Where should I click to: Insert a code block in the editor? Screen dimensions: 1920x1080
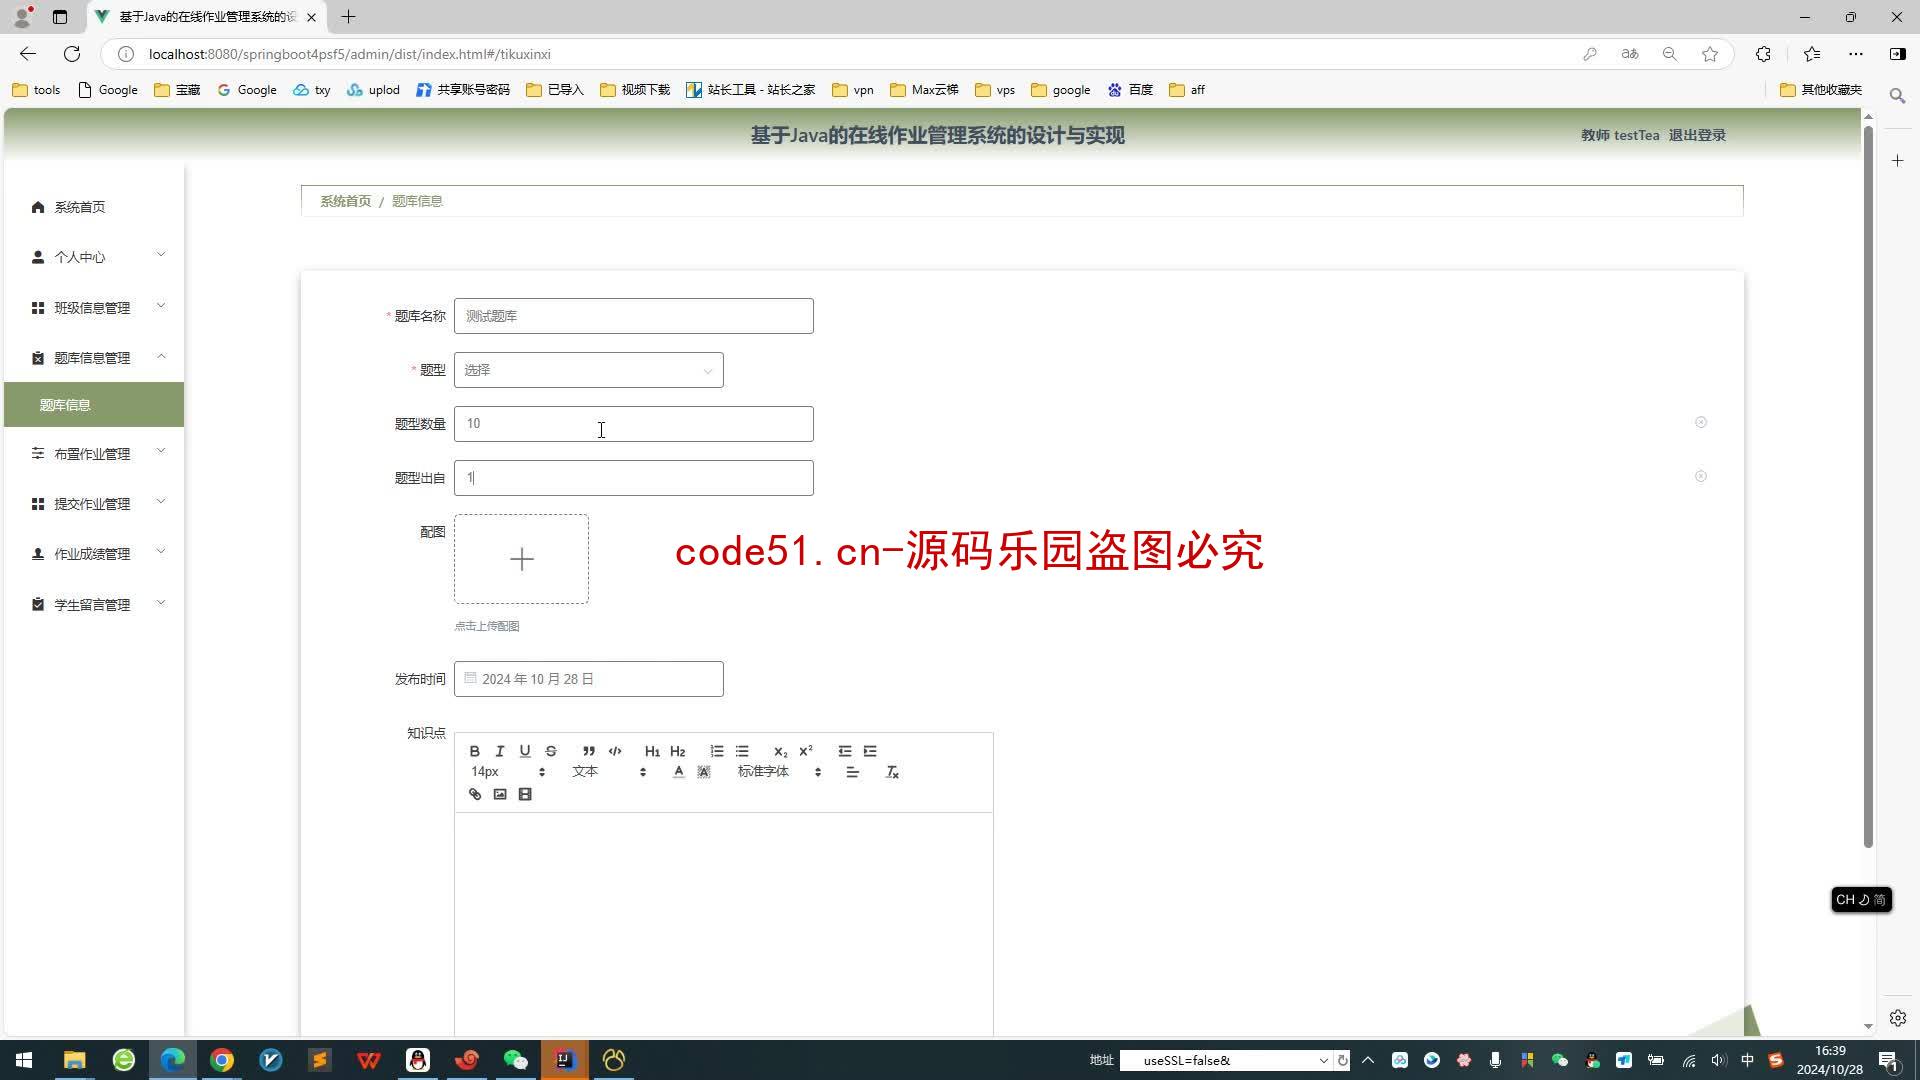tap(615, 751)
